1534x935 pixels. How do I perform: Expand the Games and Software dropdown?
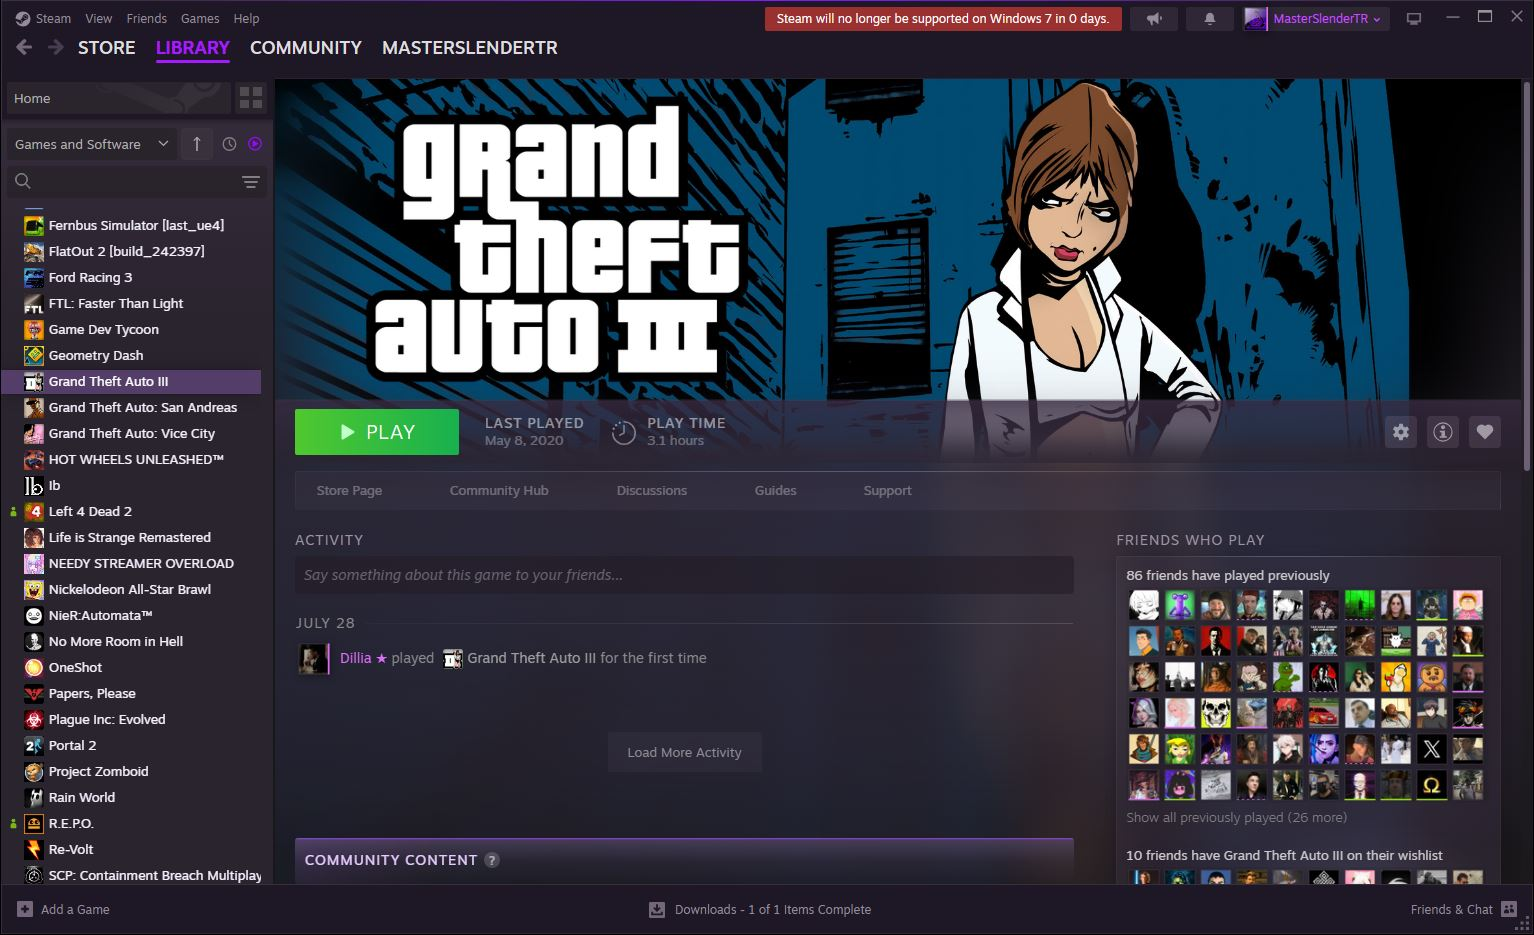92,144
